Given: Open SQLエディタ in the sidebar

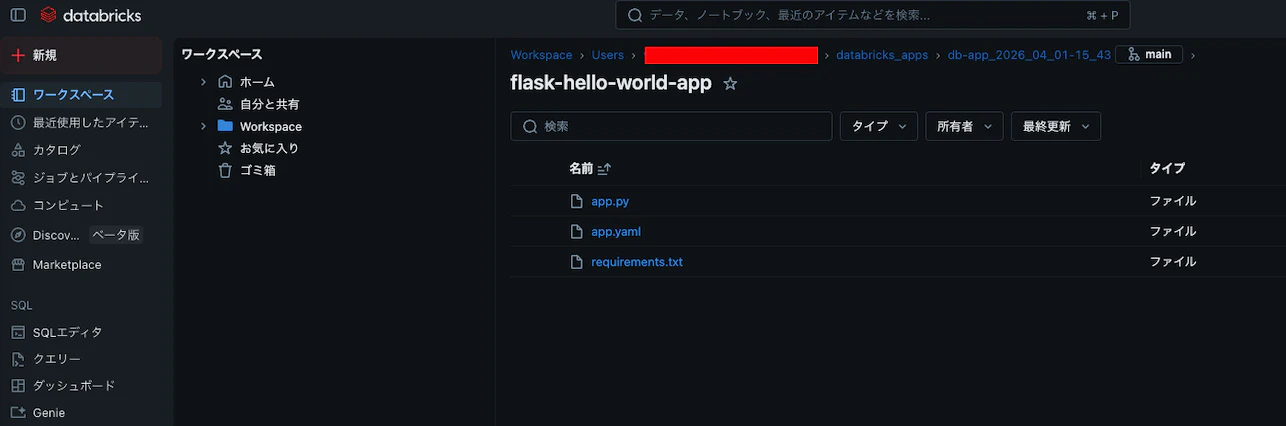Looking at the screenshot, I should pyautogui.click(x=81, y=332).
